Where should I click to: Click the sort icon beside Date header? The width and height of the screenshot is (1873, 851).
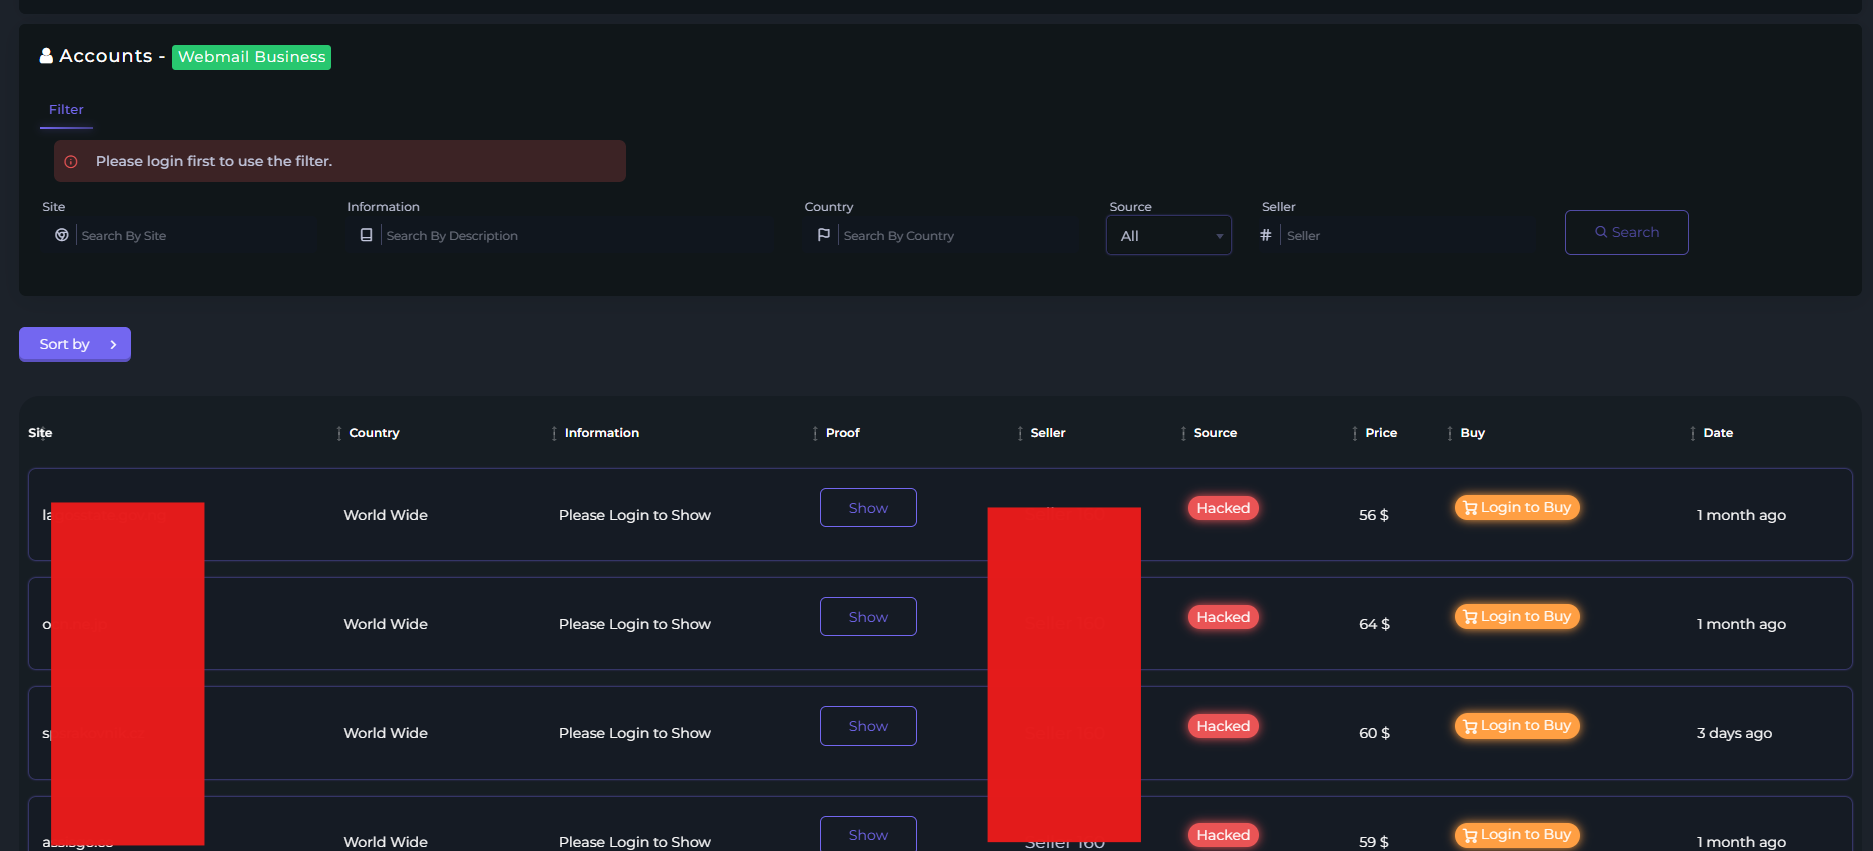tap(1693, 433)
